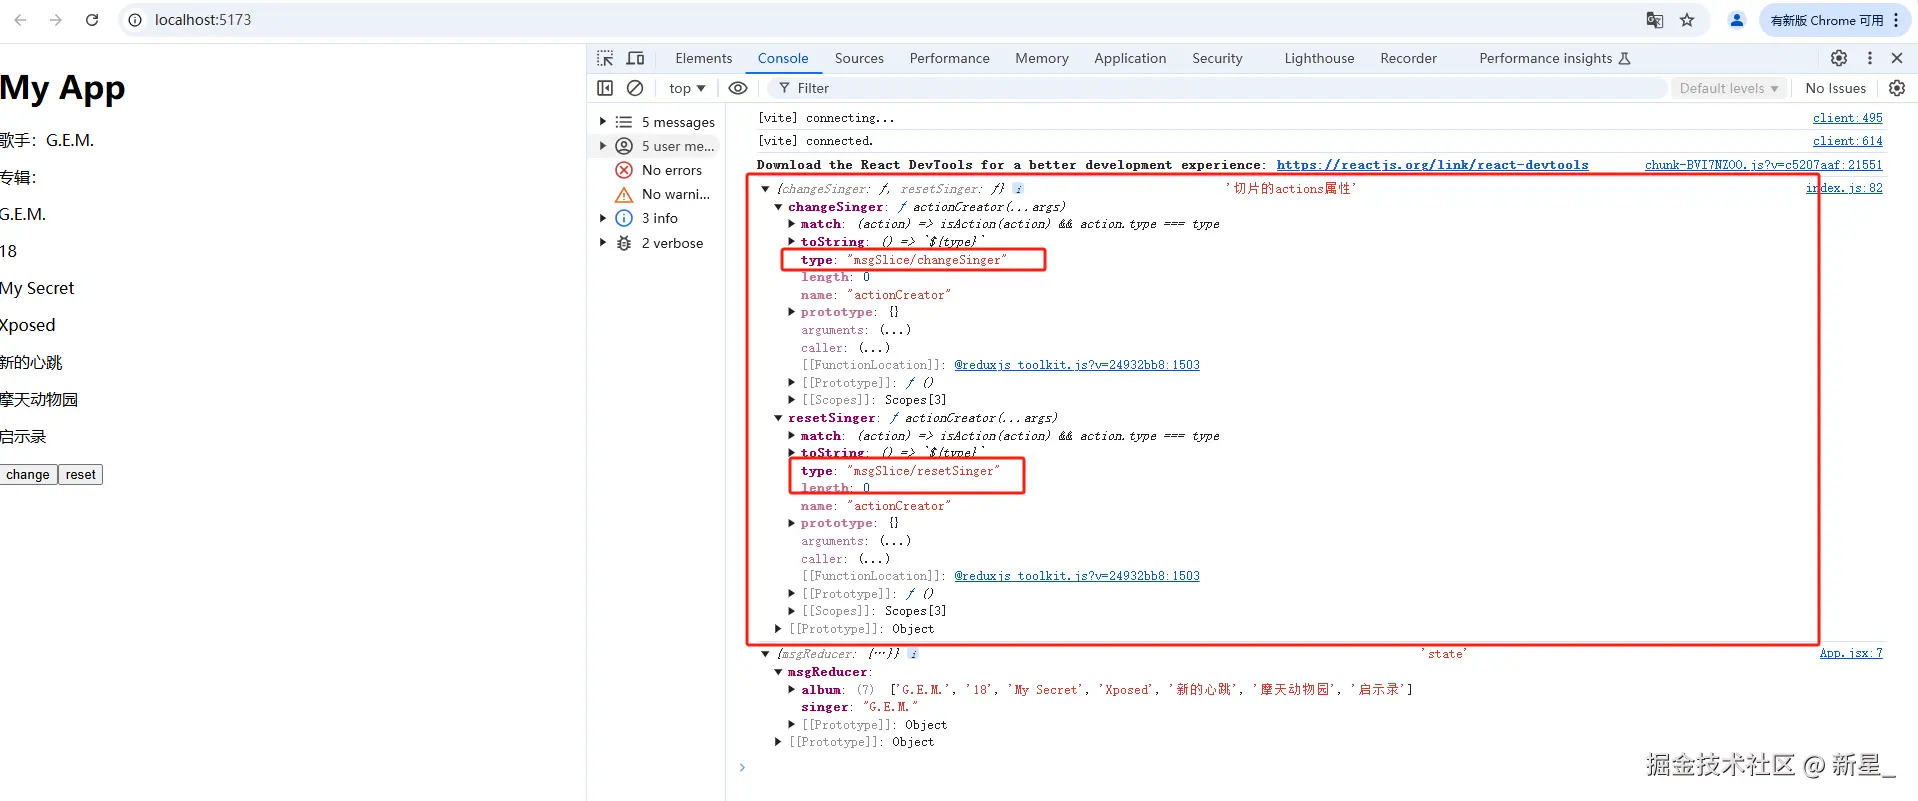
Task: Bookmark this page with star icon
Action: [1687, 20]
